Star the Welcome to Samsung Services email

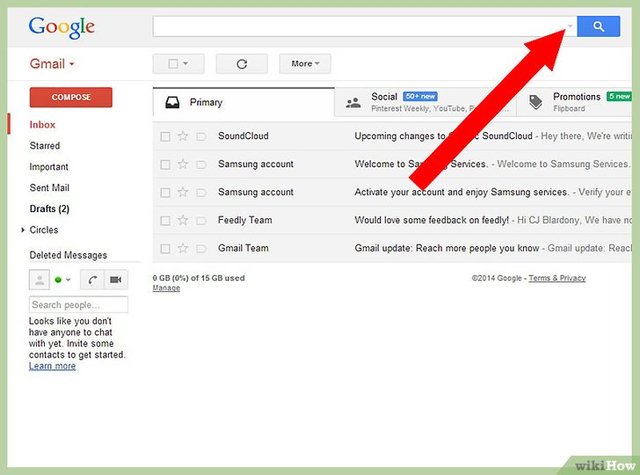coord(183,164)
